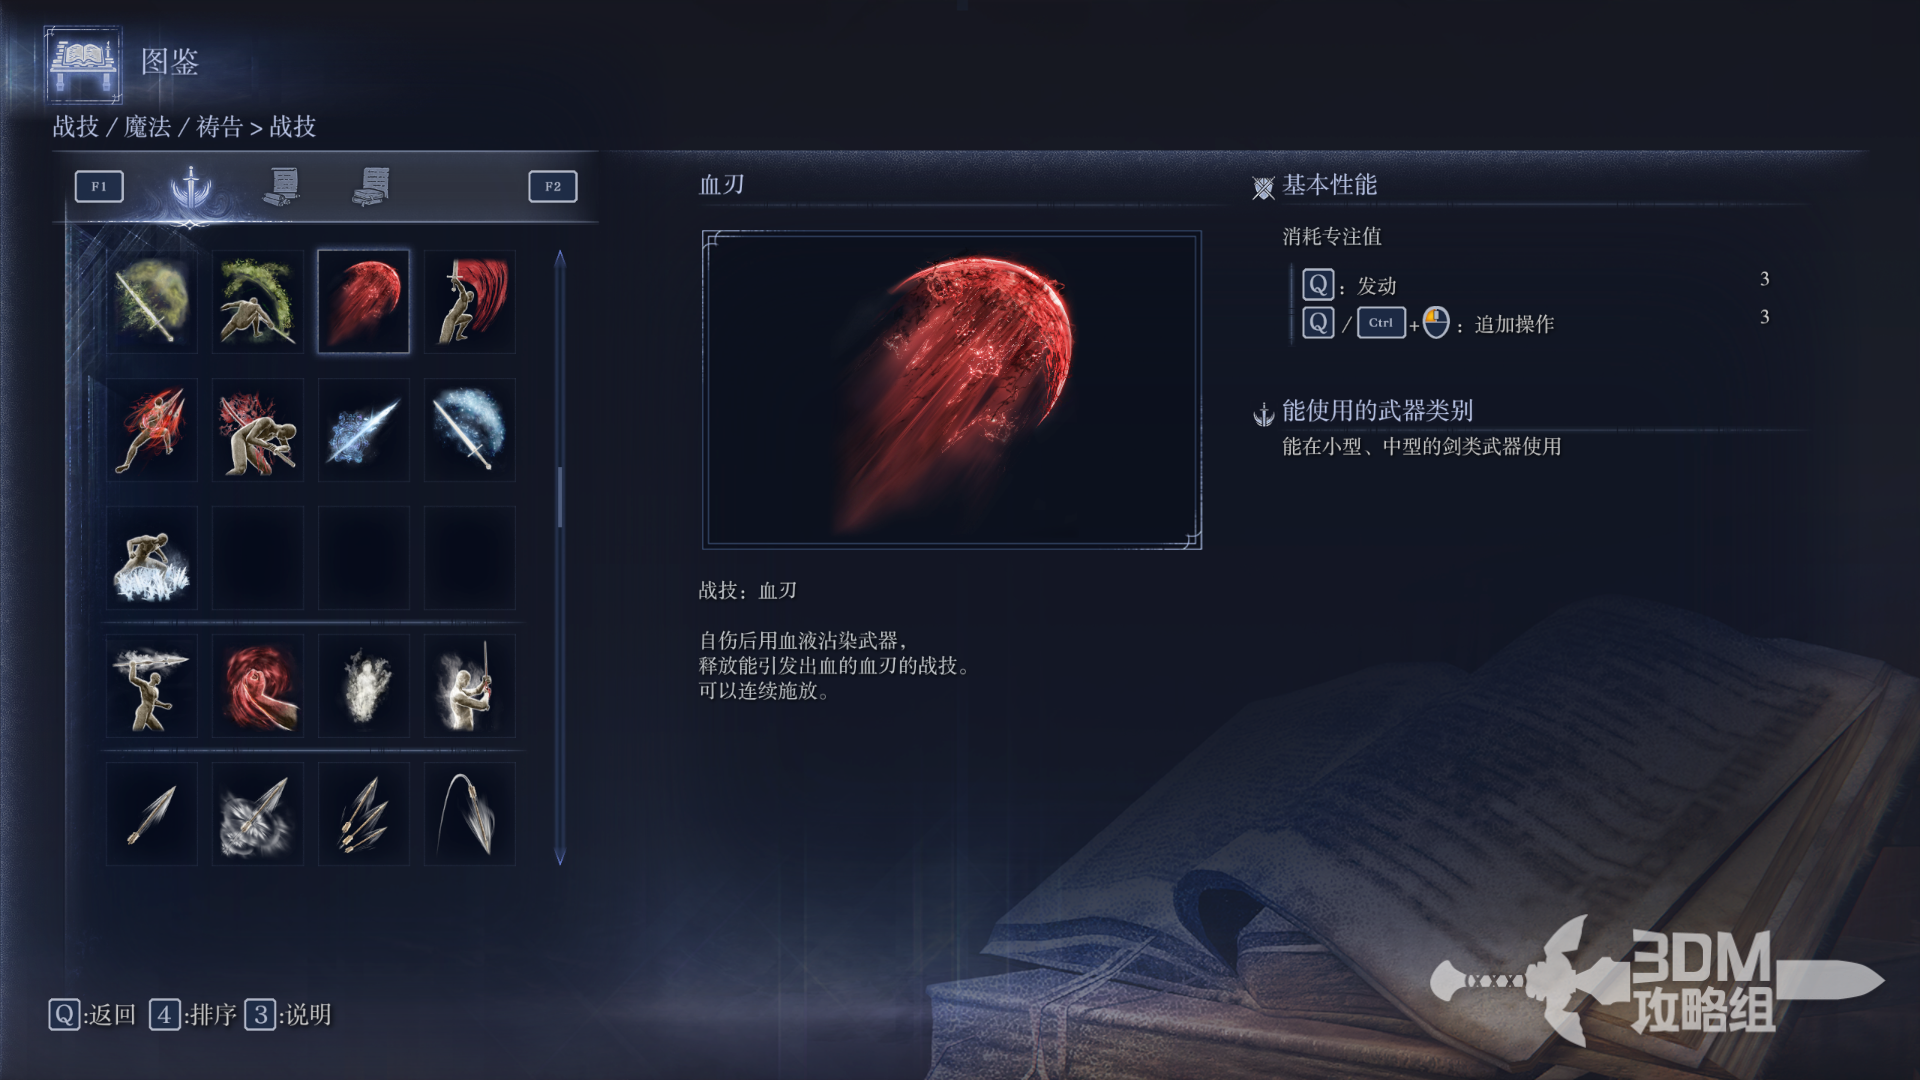1920x1080 pixels.
Task: Select the figure stomping ice spikes skill
Action: 151,558
